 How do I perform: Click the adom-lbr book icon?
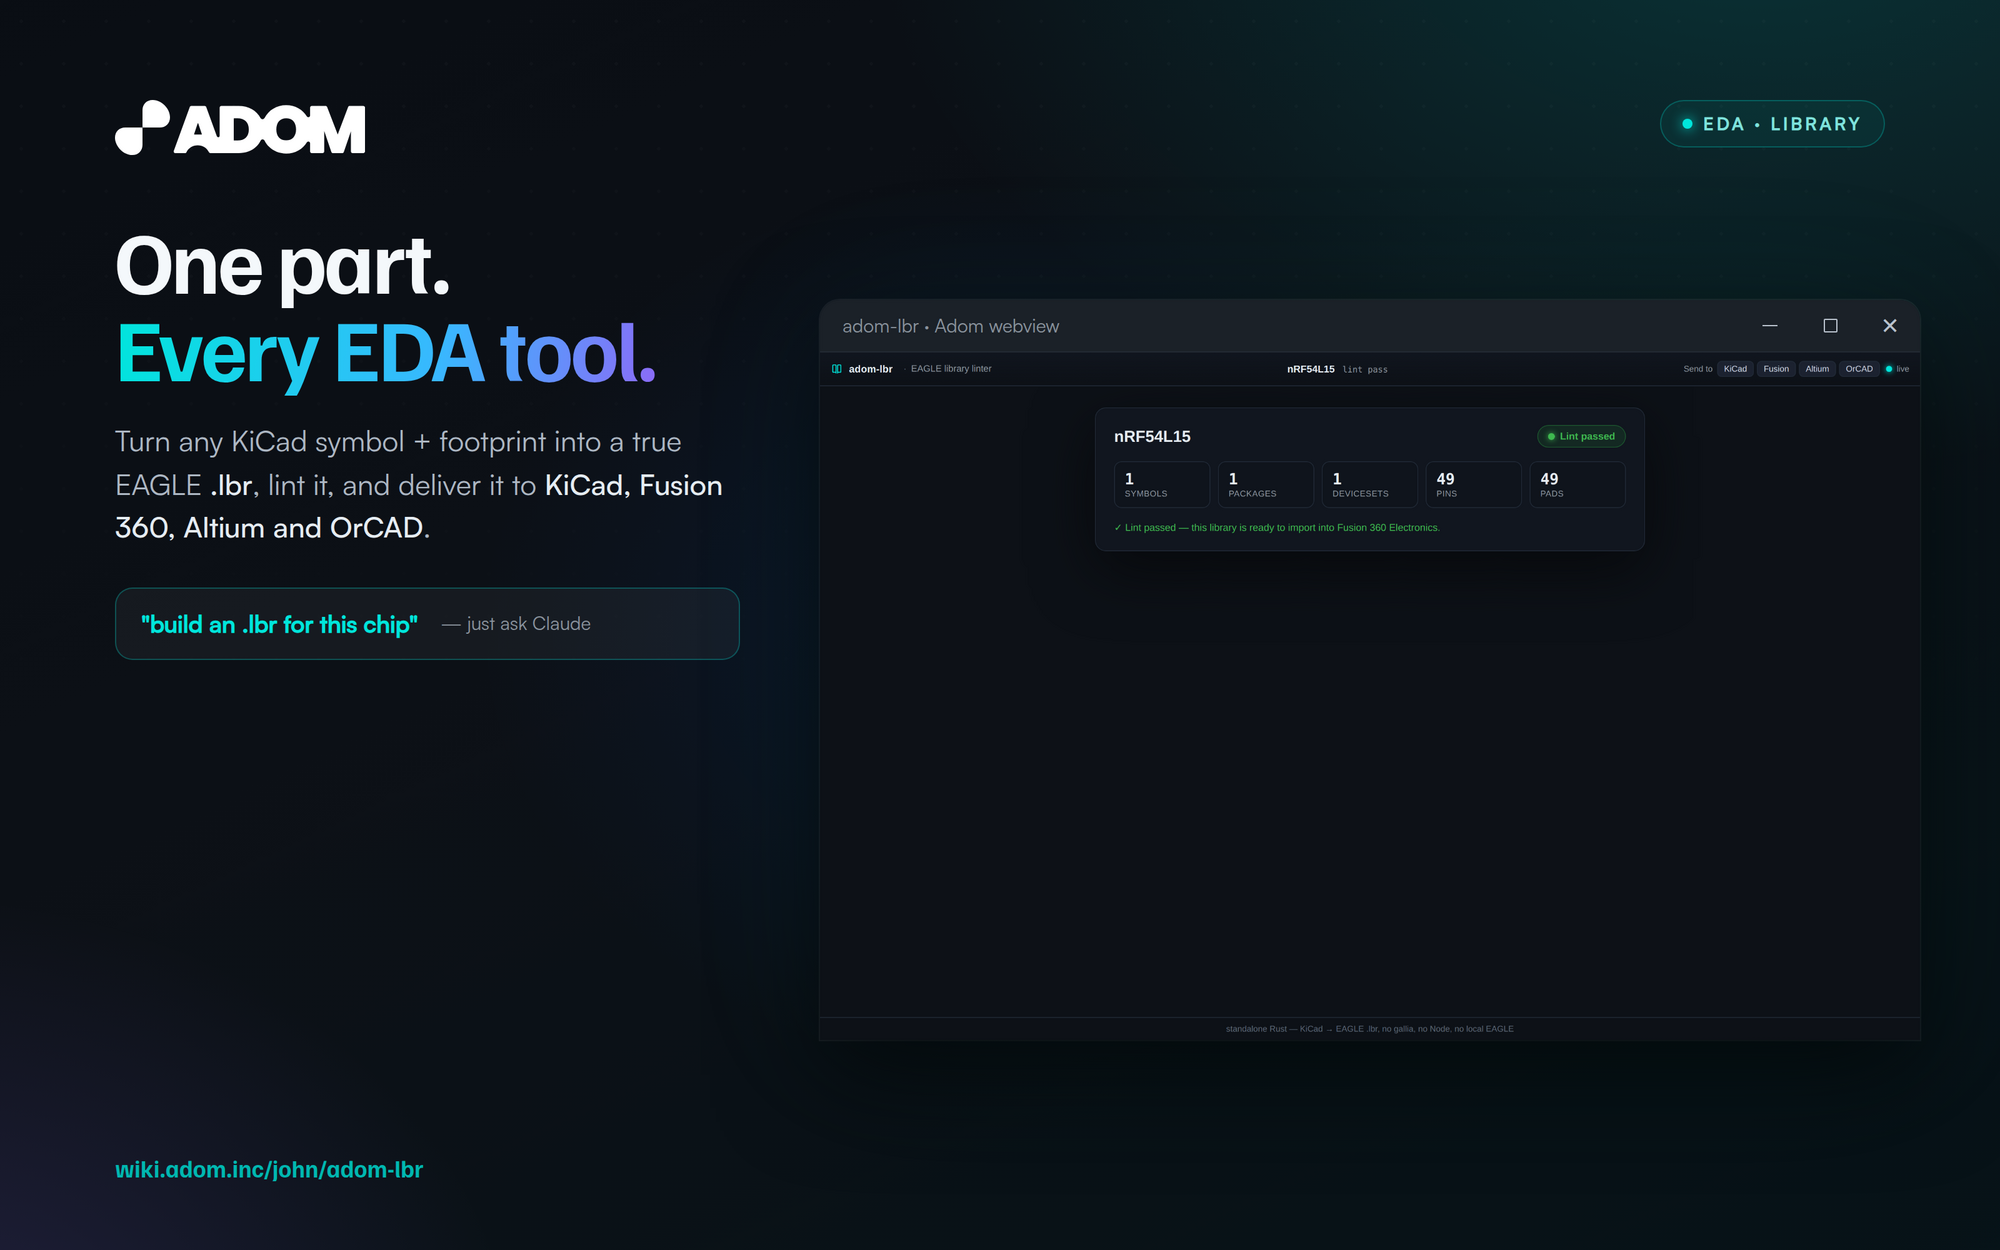click(836, 369)
